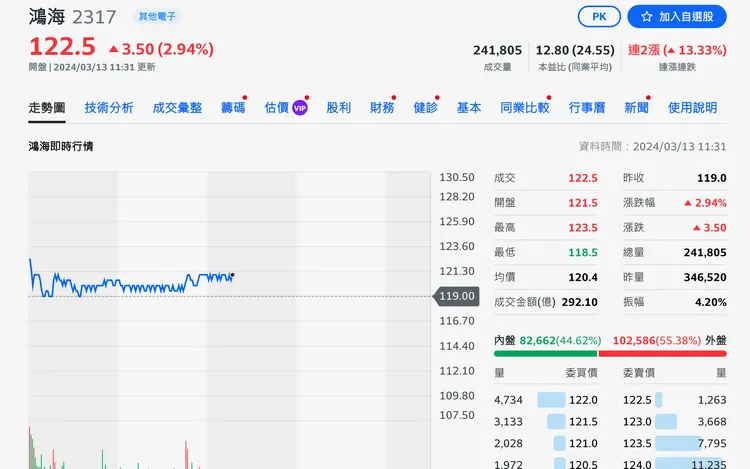Switch to 股利 tab
The width and height of the screenshot is (750, 469).
(x=339, y=108)
